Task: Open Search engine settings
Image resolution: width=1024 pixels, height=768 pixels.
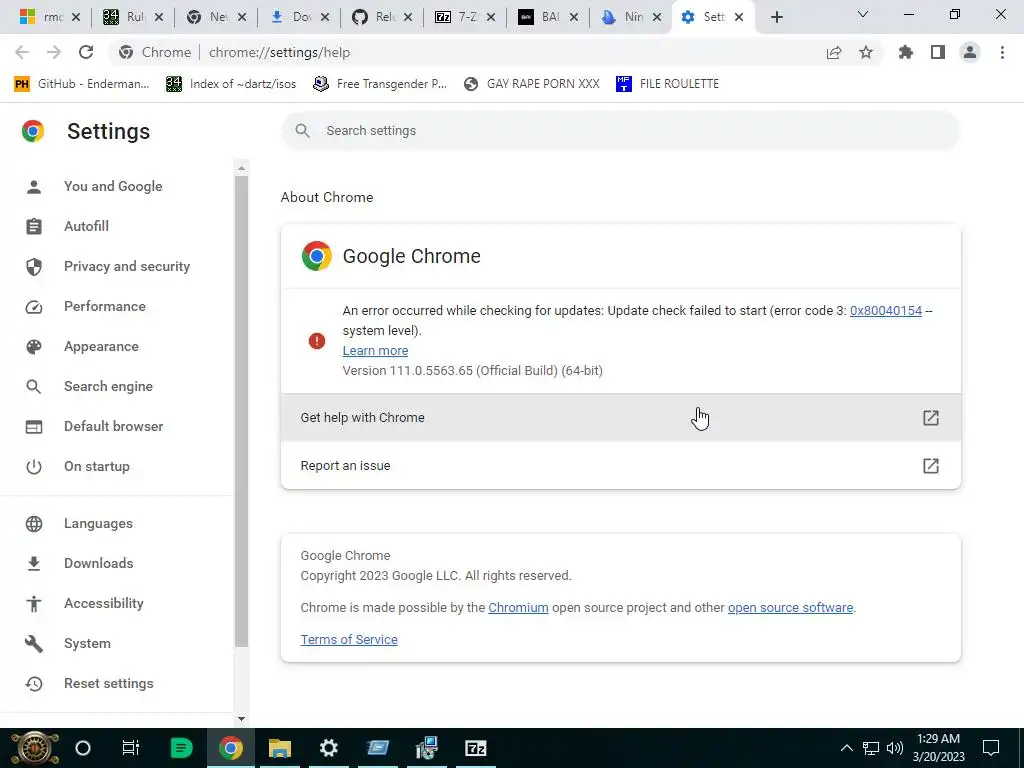Action: point(108,387)
